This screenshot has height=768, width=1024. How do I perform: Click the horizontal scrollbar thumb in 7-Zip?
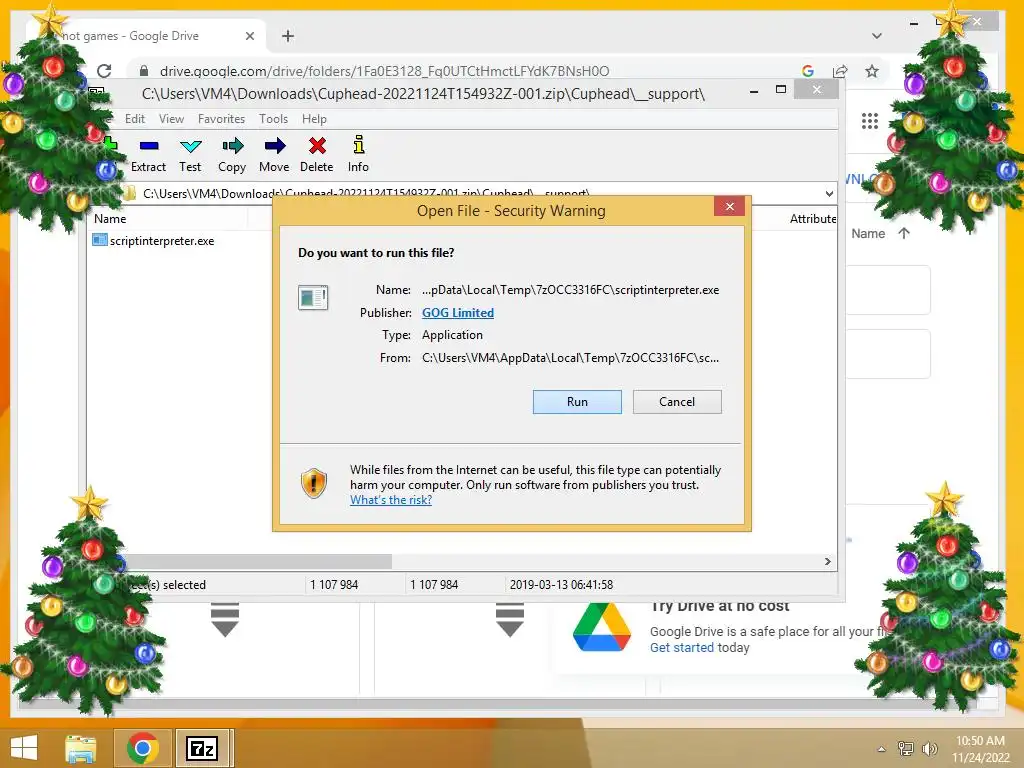point(257,562)
